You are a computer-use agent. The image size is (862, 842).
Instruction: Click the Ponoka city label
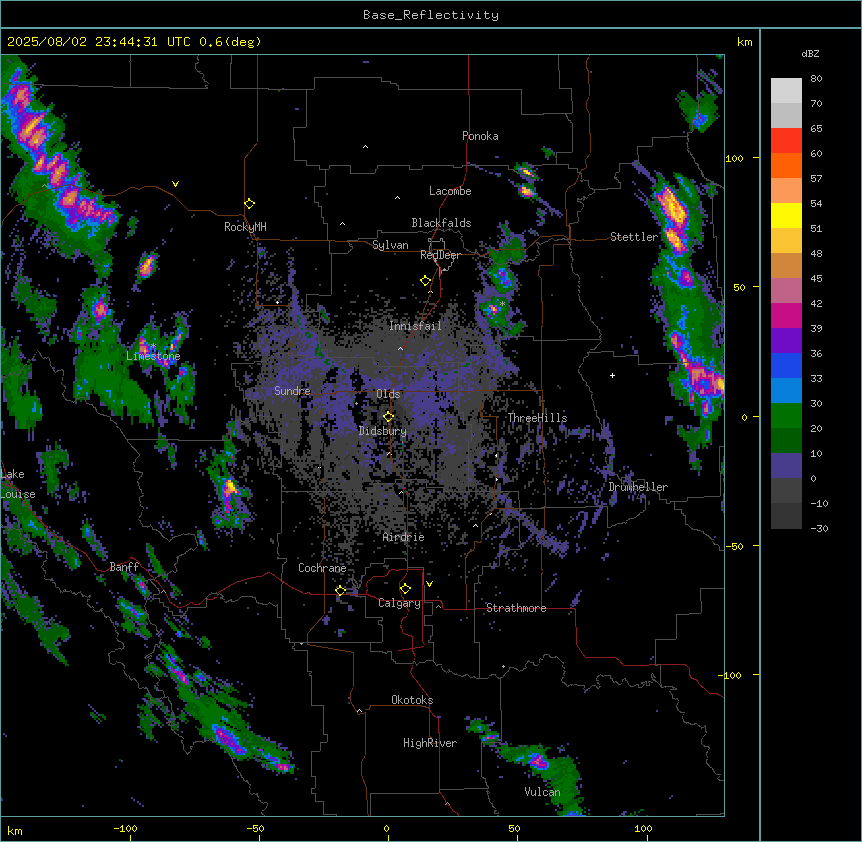click(x=480, y=136)
